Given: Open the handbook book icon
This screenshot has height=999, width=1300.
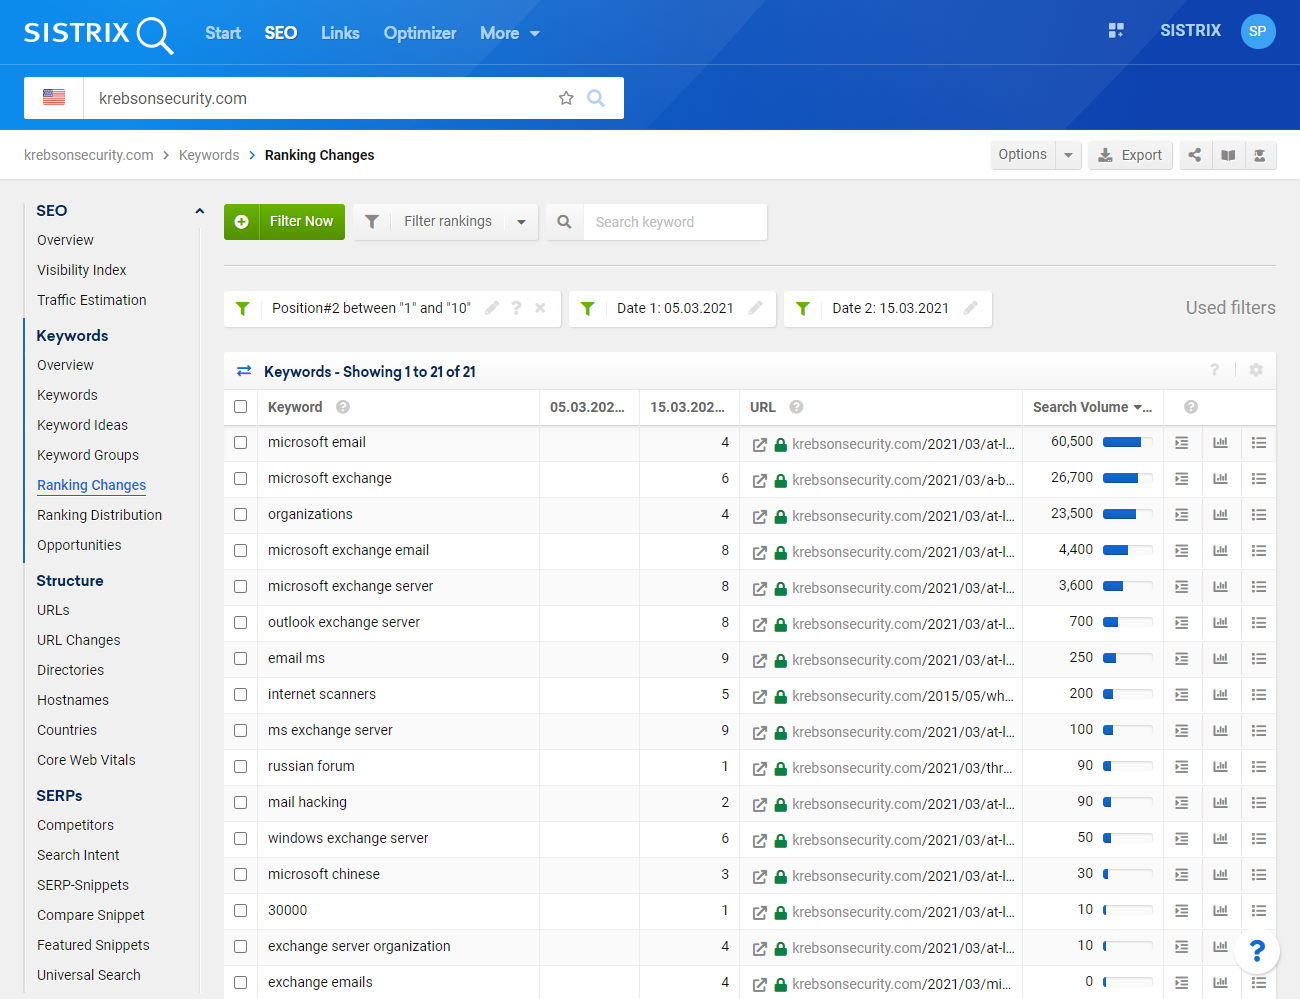Looking at the screenshot, I should point(1228,155).
